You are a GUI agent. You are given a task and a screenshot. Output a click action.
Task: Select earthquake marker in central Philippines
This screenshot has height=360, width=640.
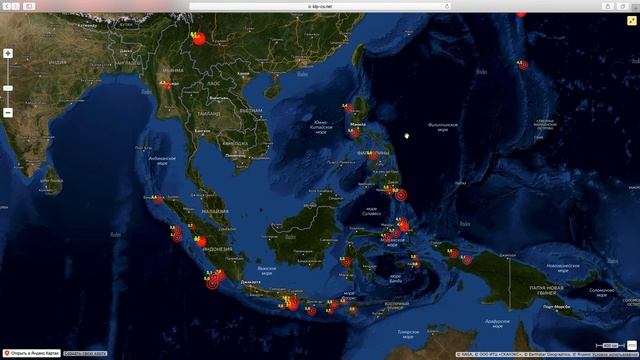(373, 155)
